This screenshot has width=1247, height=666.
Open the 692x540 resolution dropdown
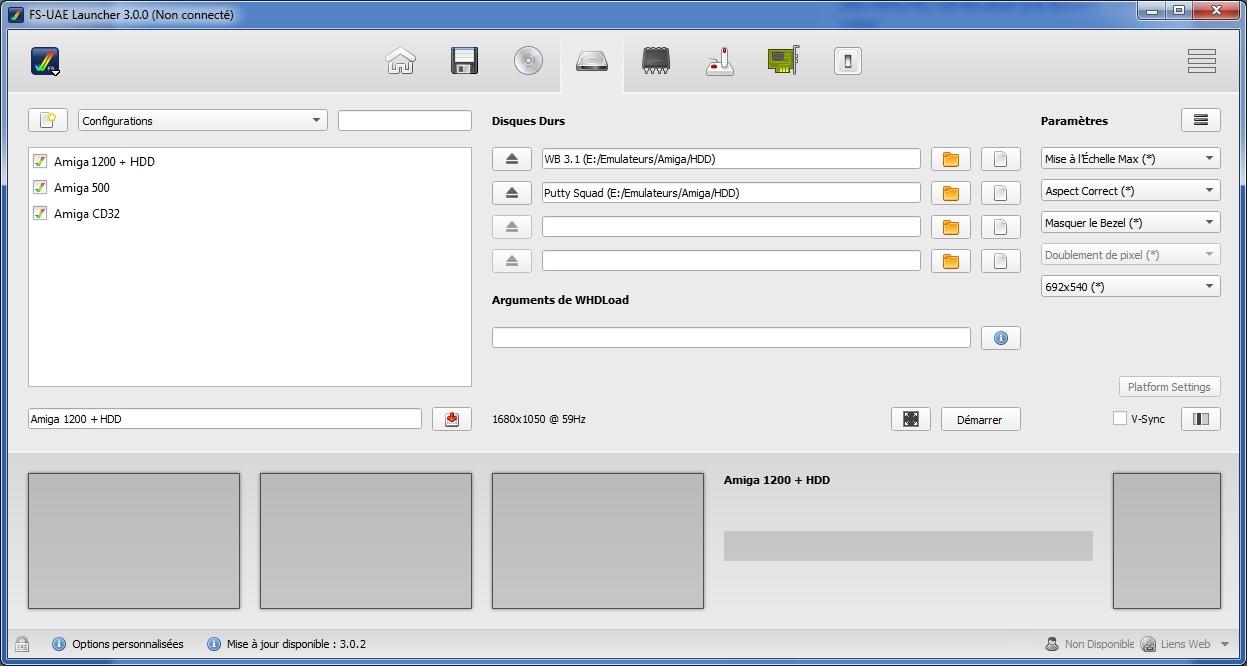click(x=1130, y=287)
